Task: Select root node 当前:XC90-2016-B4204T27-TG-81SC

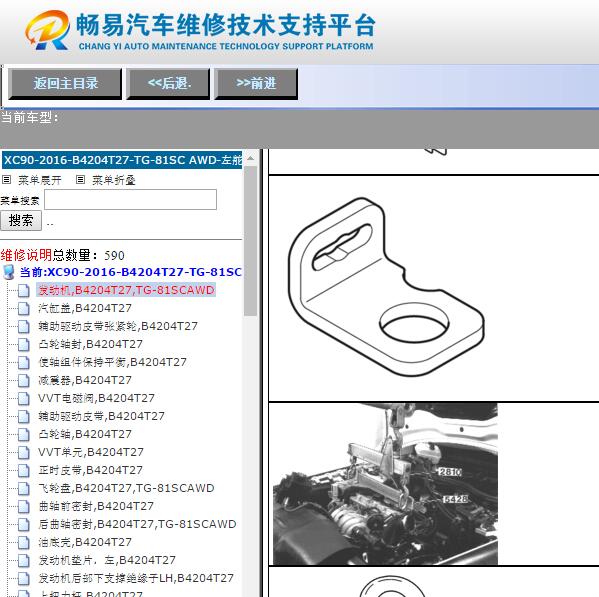Action: click(x=131, y=272)
